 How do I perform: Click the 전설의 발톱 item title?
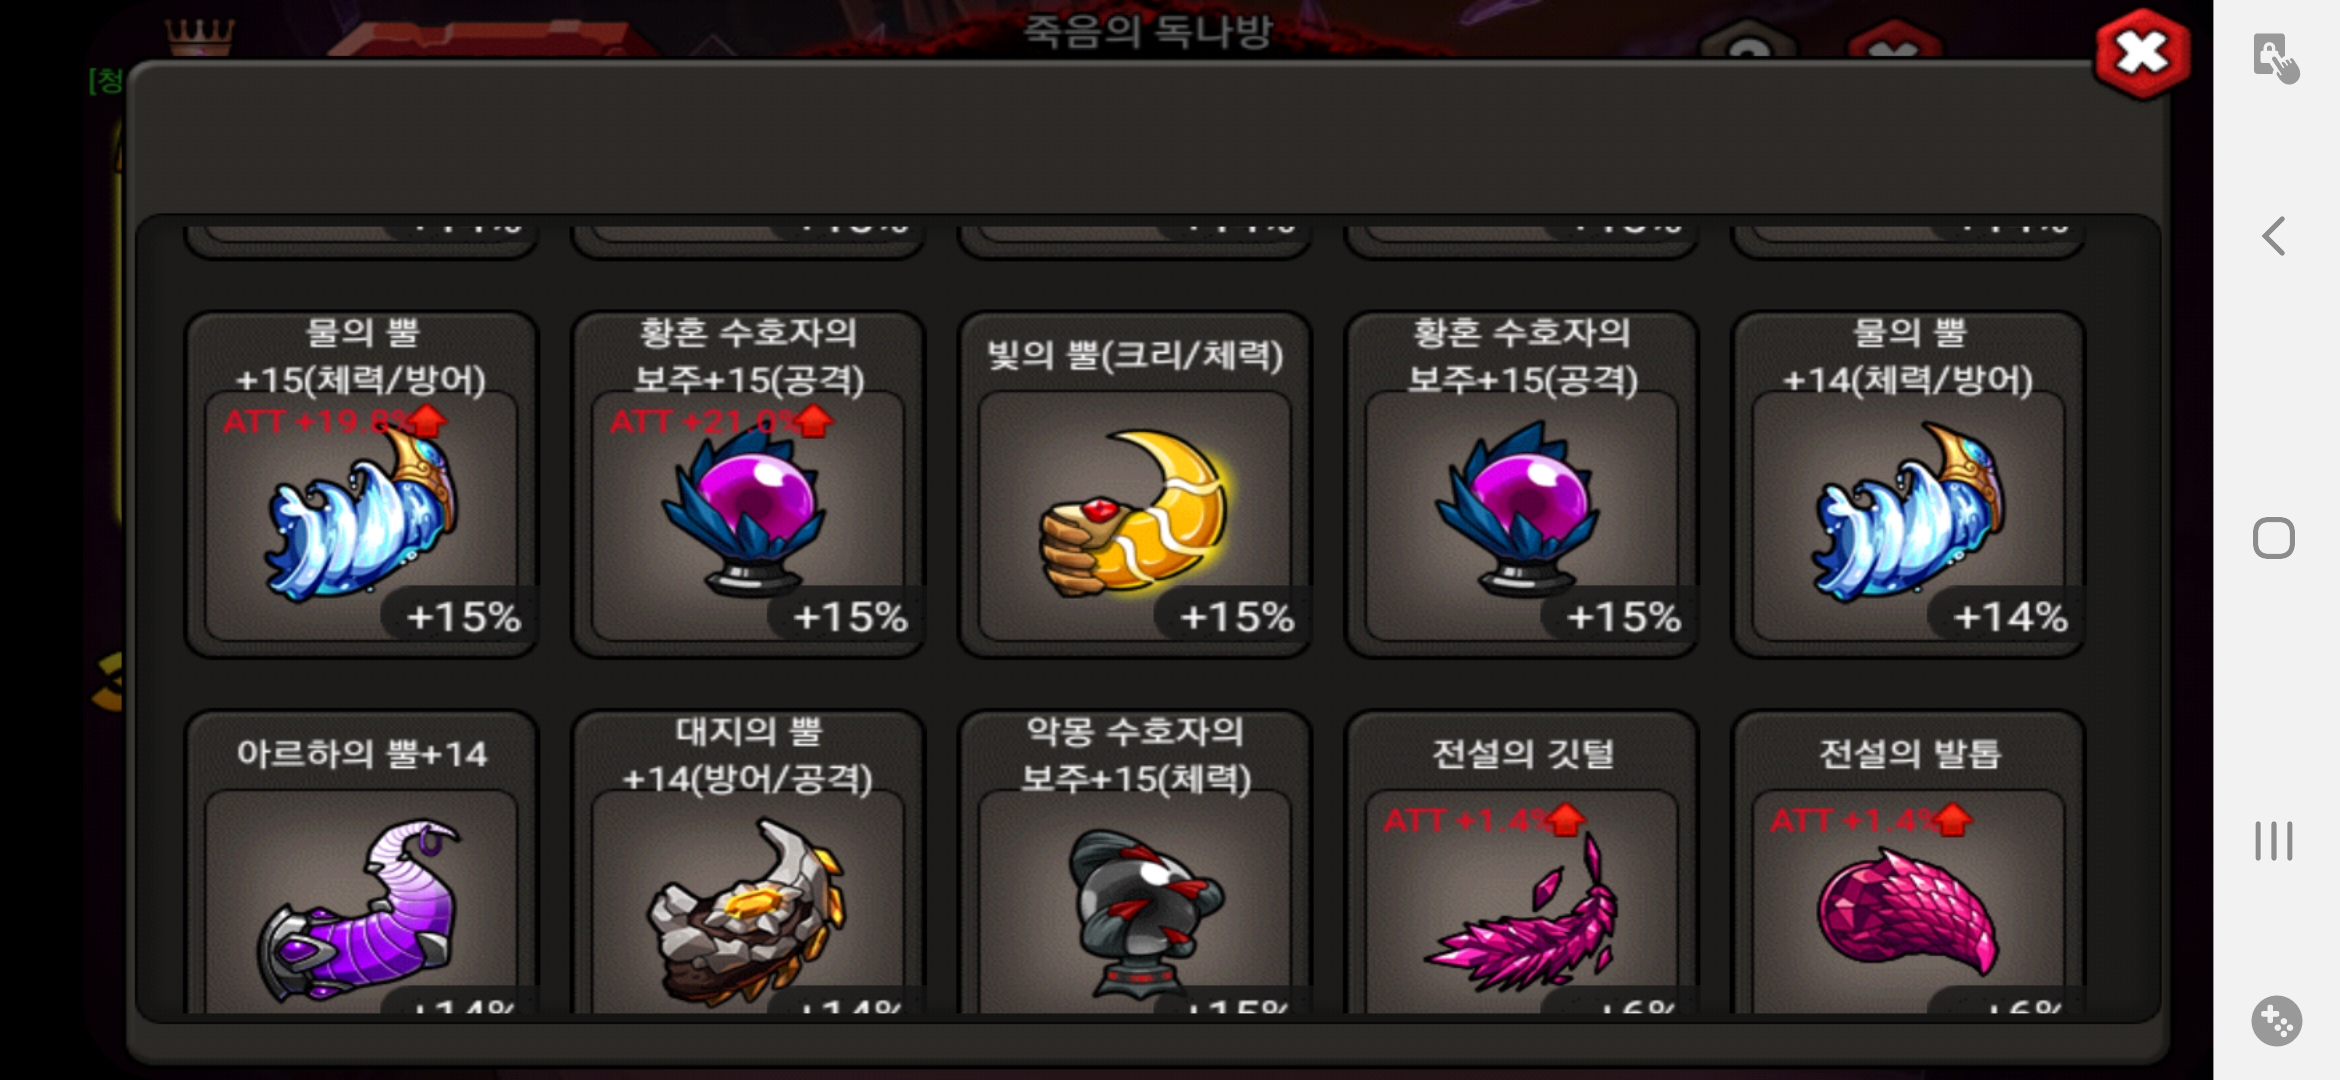1909,753
